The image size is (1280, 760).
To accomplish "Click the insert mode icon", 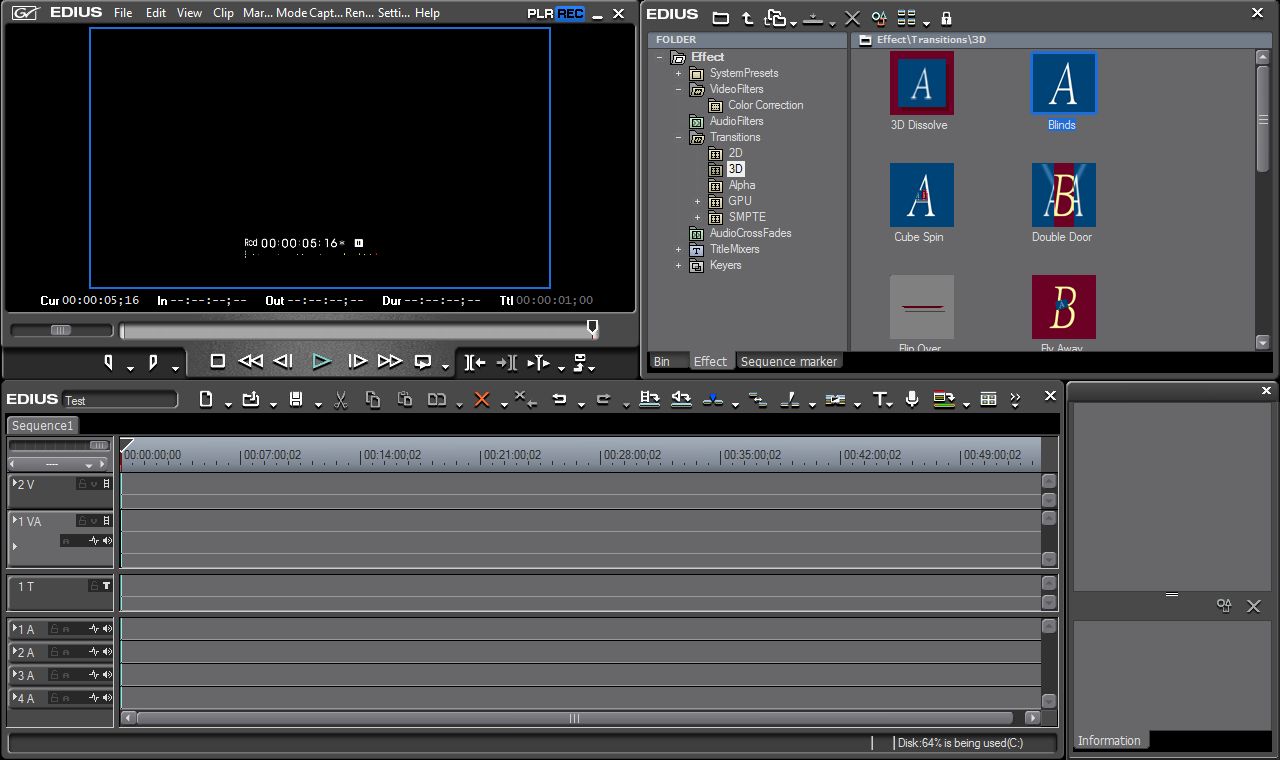I will coord(649,399).
